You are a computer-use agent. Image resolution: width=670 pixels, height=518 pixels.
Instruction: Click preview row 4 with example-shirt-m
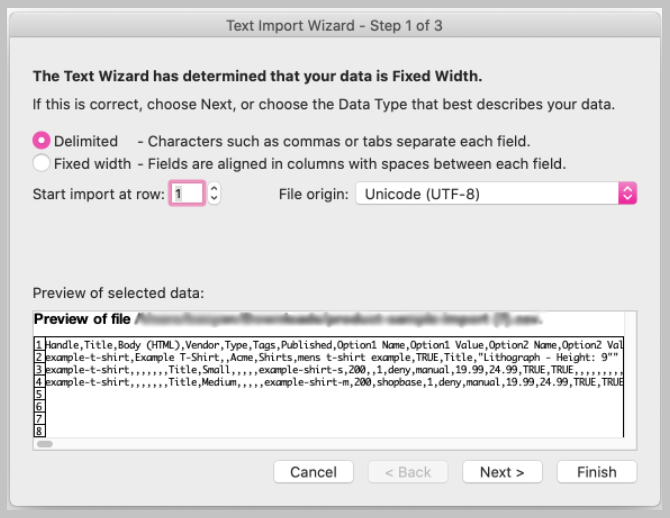coord(329,382)
